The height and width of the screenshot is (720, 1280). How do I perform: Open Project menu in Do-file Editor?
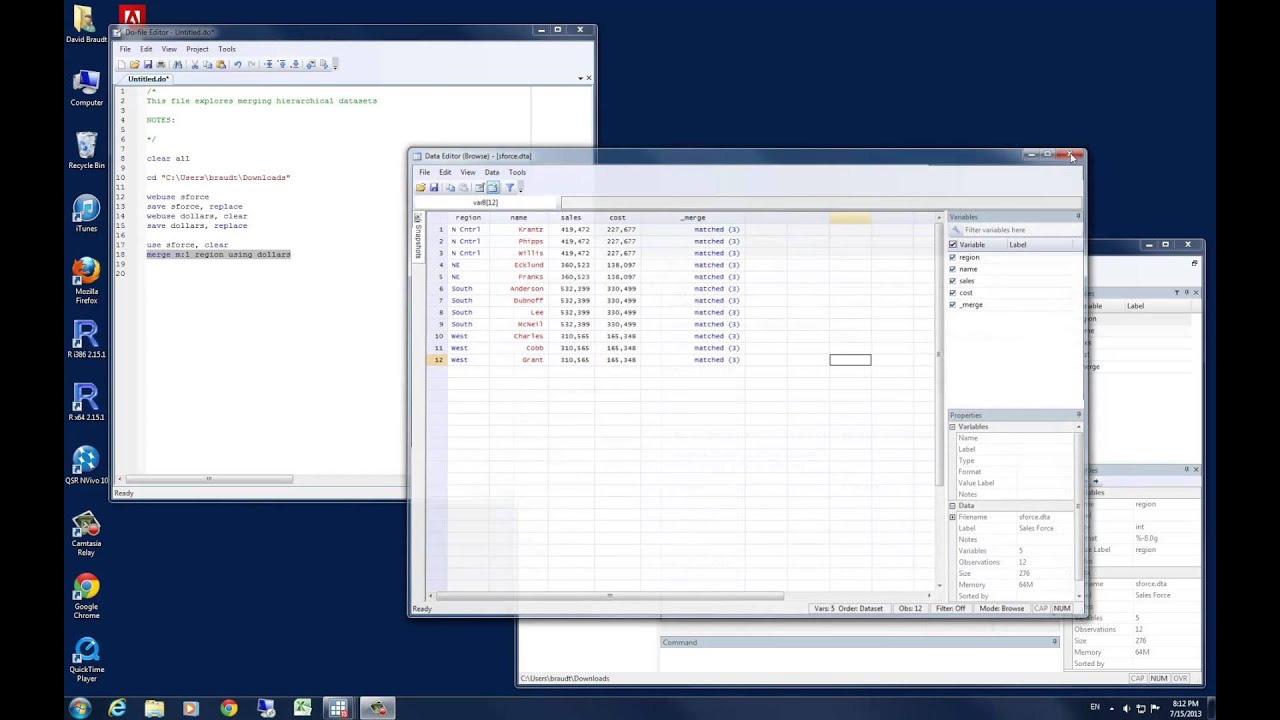click(x=197, y=49)
